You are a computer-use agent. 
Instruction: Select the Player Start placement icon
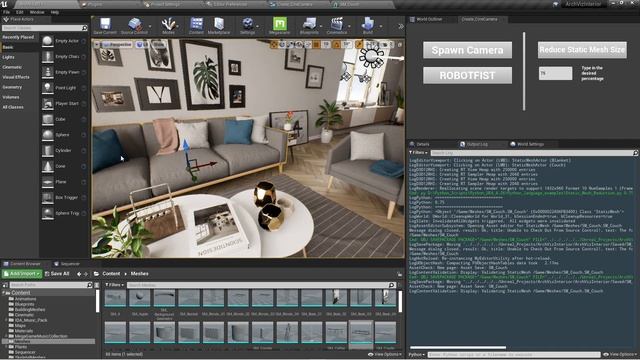[48, 104]
